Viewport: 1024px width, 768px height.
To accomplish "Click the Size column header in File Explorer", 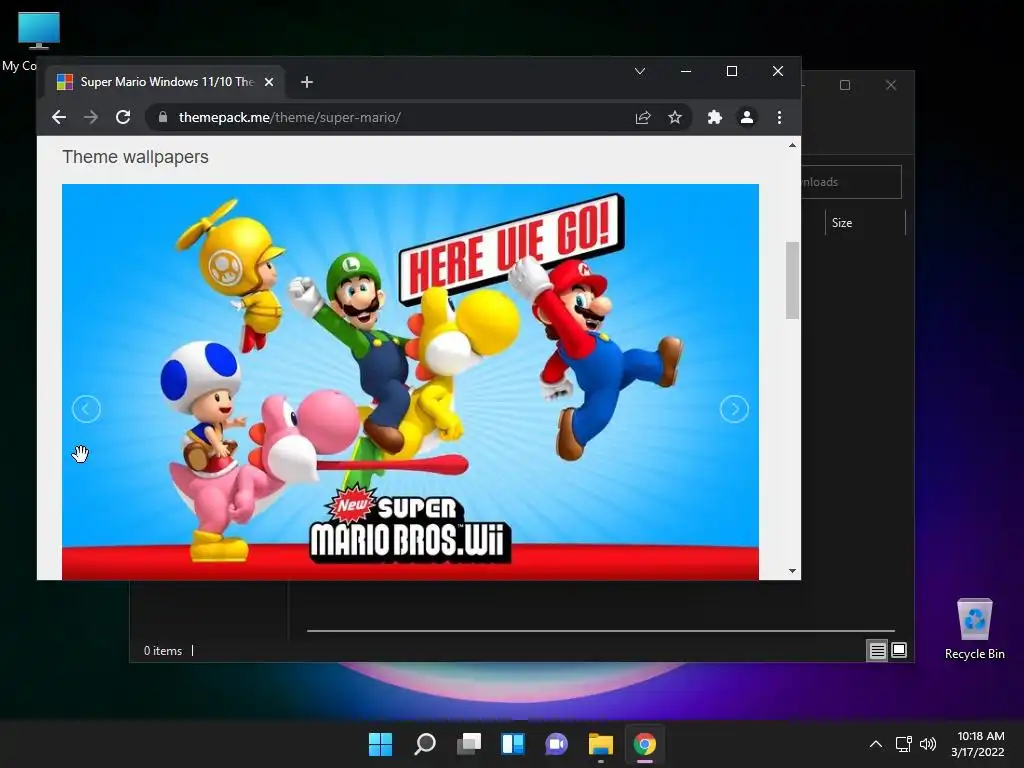I will (865, 223).
